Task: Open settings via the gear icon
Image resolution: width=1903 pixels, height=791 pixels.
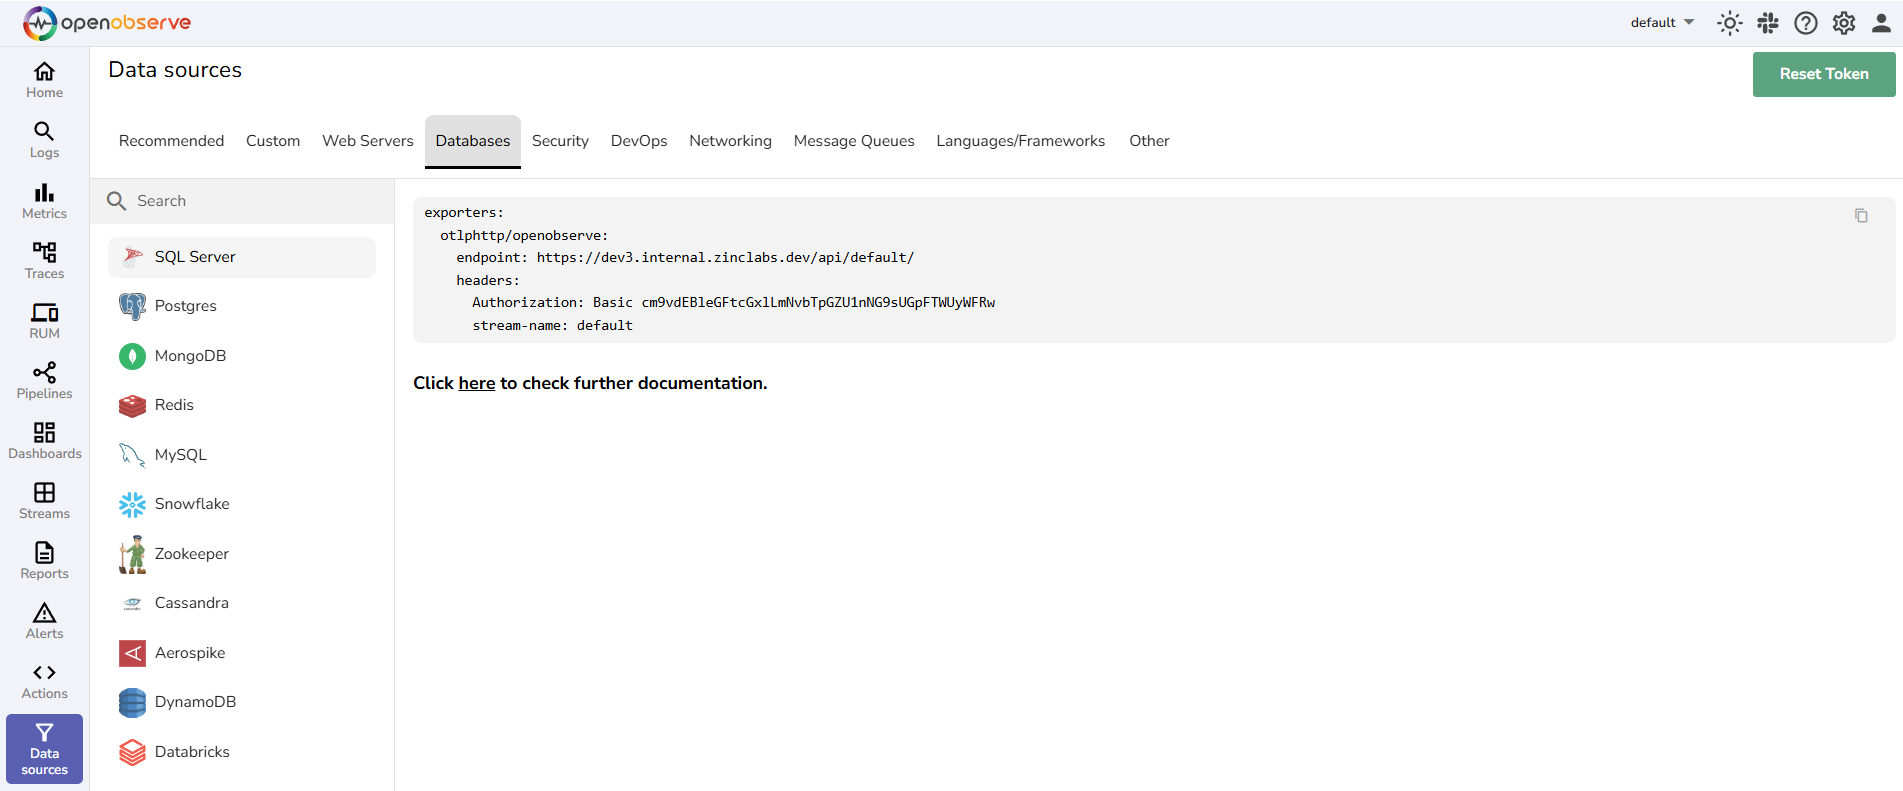Action: (1843, 23)
